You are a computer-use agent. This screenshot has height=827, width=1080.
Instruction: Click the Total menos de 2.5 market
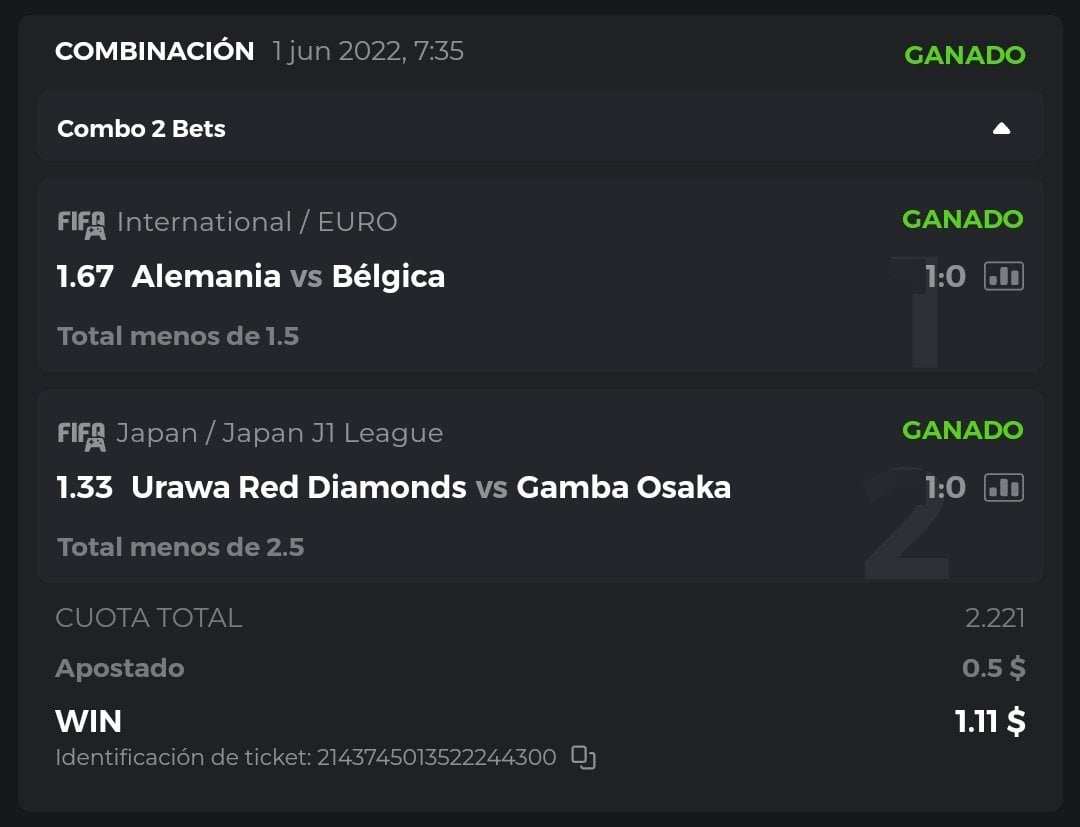pyautogui.click(x=180, y=547)
